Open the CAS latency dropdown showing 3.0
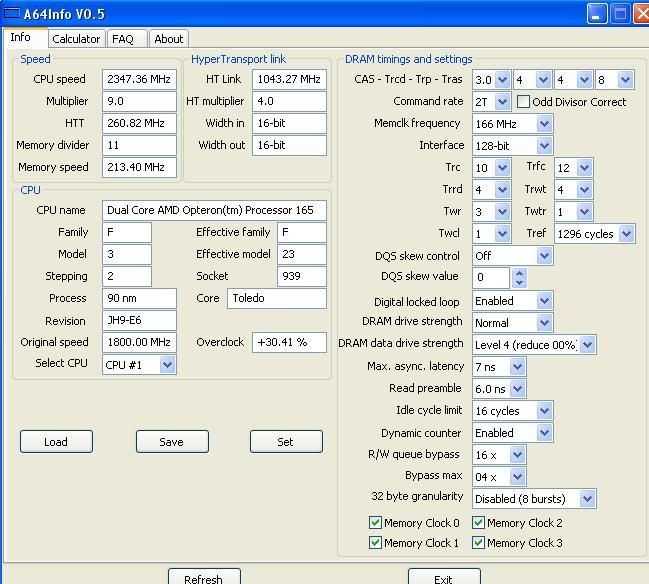The image size is (649, 584). click(x=491, y=79)
